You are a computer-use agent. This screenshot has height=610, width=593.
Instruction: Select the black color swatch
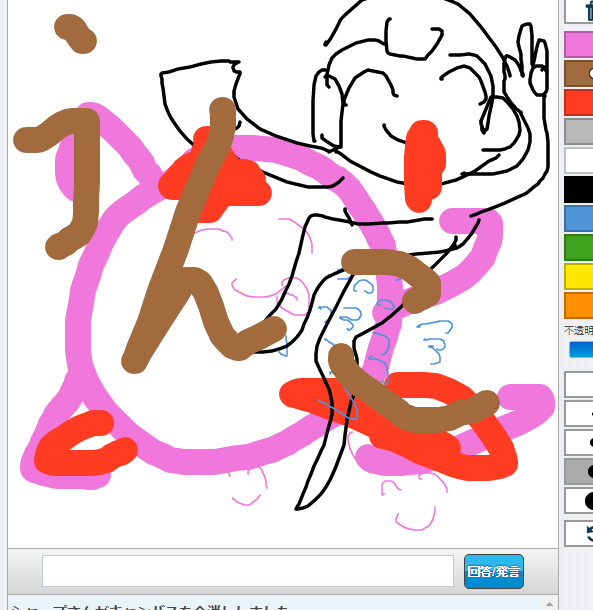(579, 189)
